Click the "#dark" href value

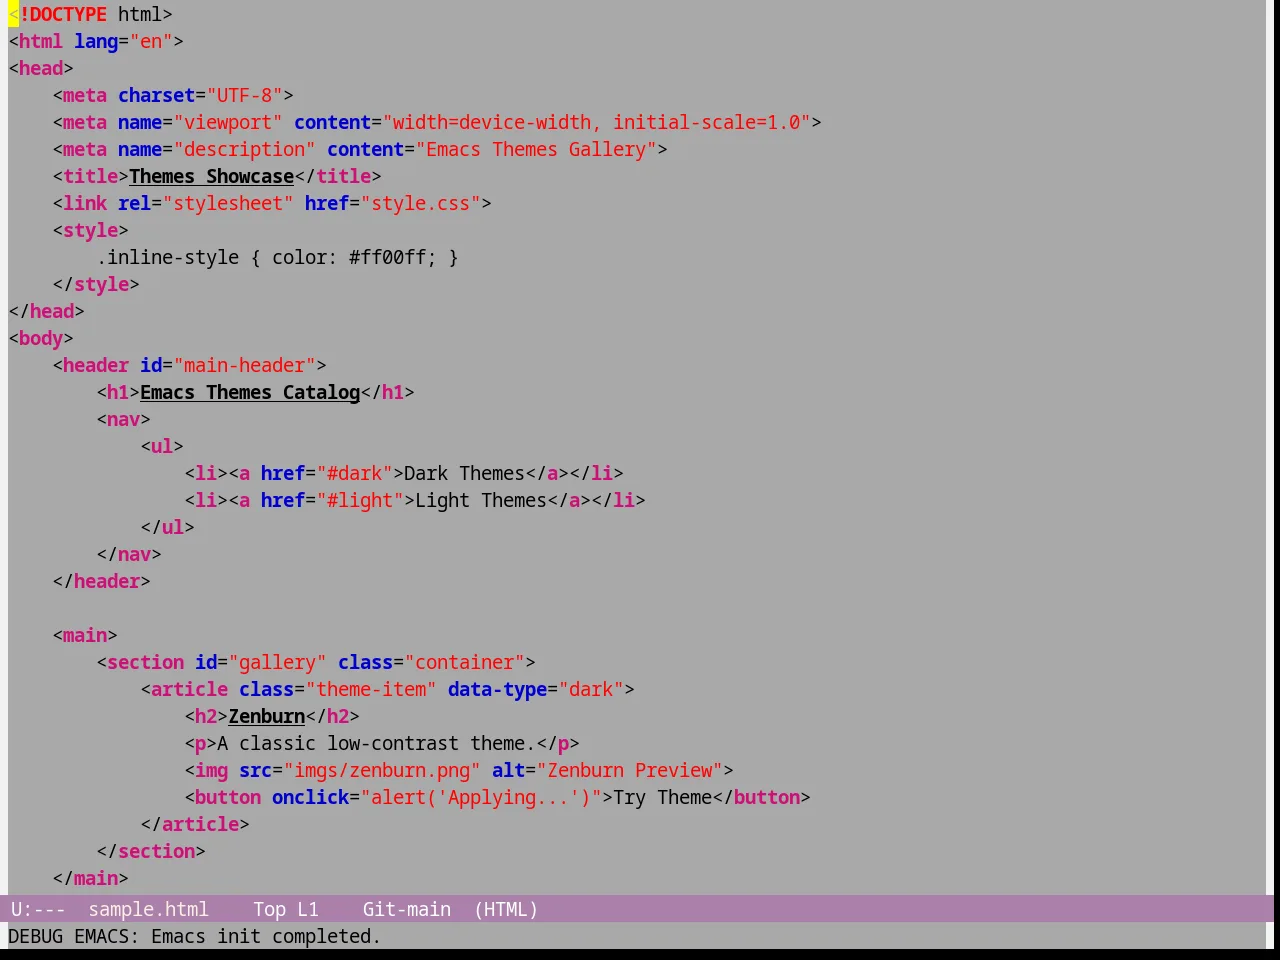[354, 473]
